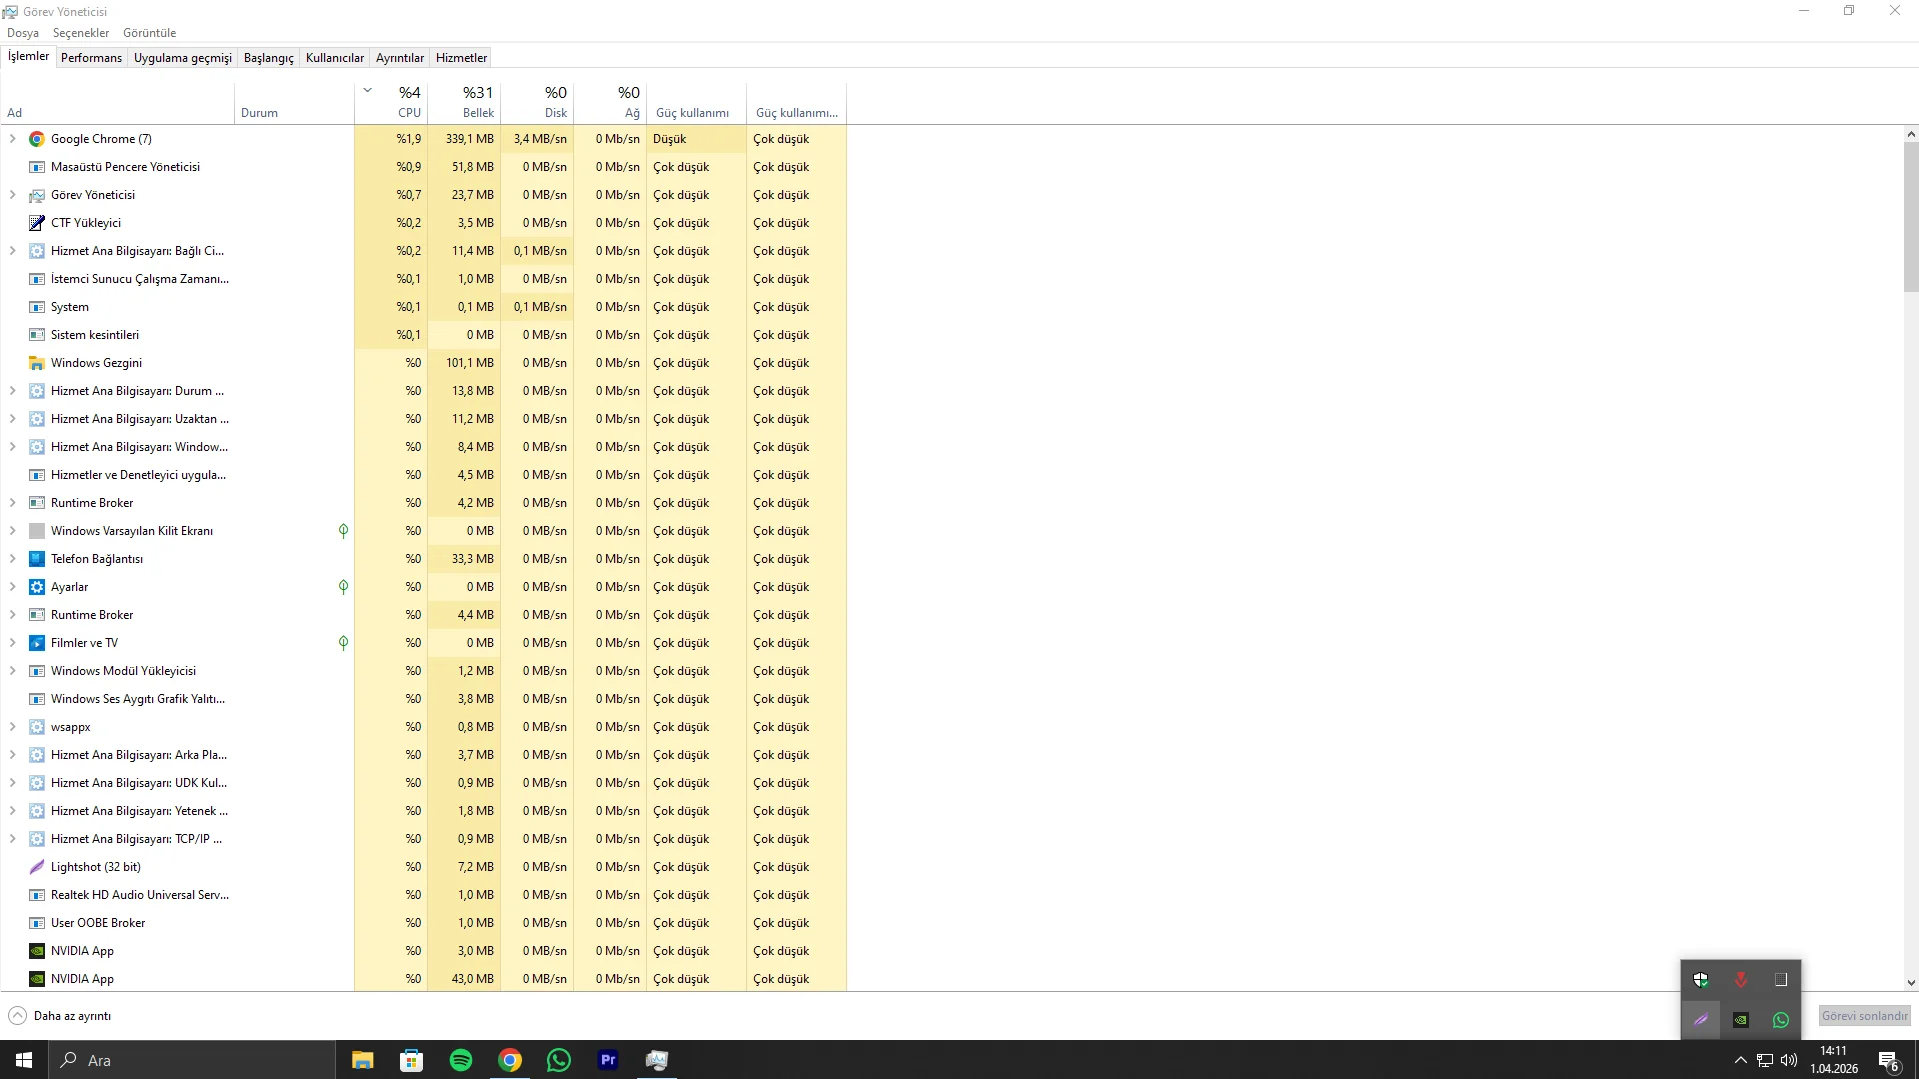1919x1079 pixels.
Task: Expand Hizmet Ana Bilgisayarı: Durum row
Action: click(x=12, y=391)
